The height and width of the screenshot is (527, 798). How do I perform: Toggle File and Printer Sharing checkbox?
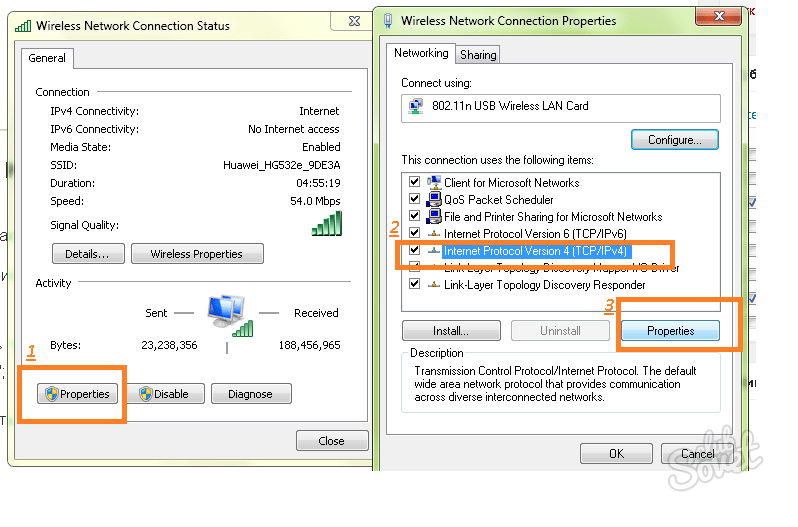coord(414,216)
